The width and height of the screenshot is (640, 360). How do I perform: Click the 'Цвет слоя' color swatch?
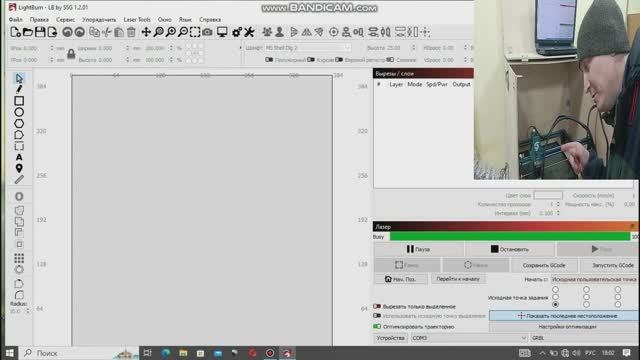pyautogui.click(x=548, y=196)
